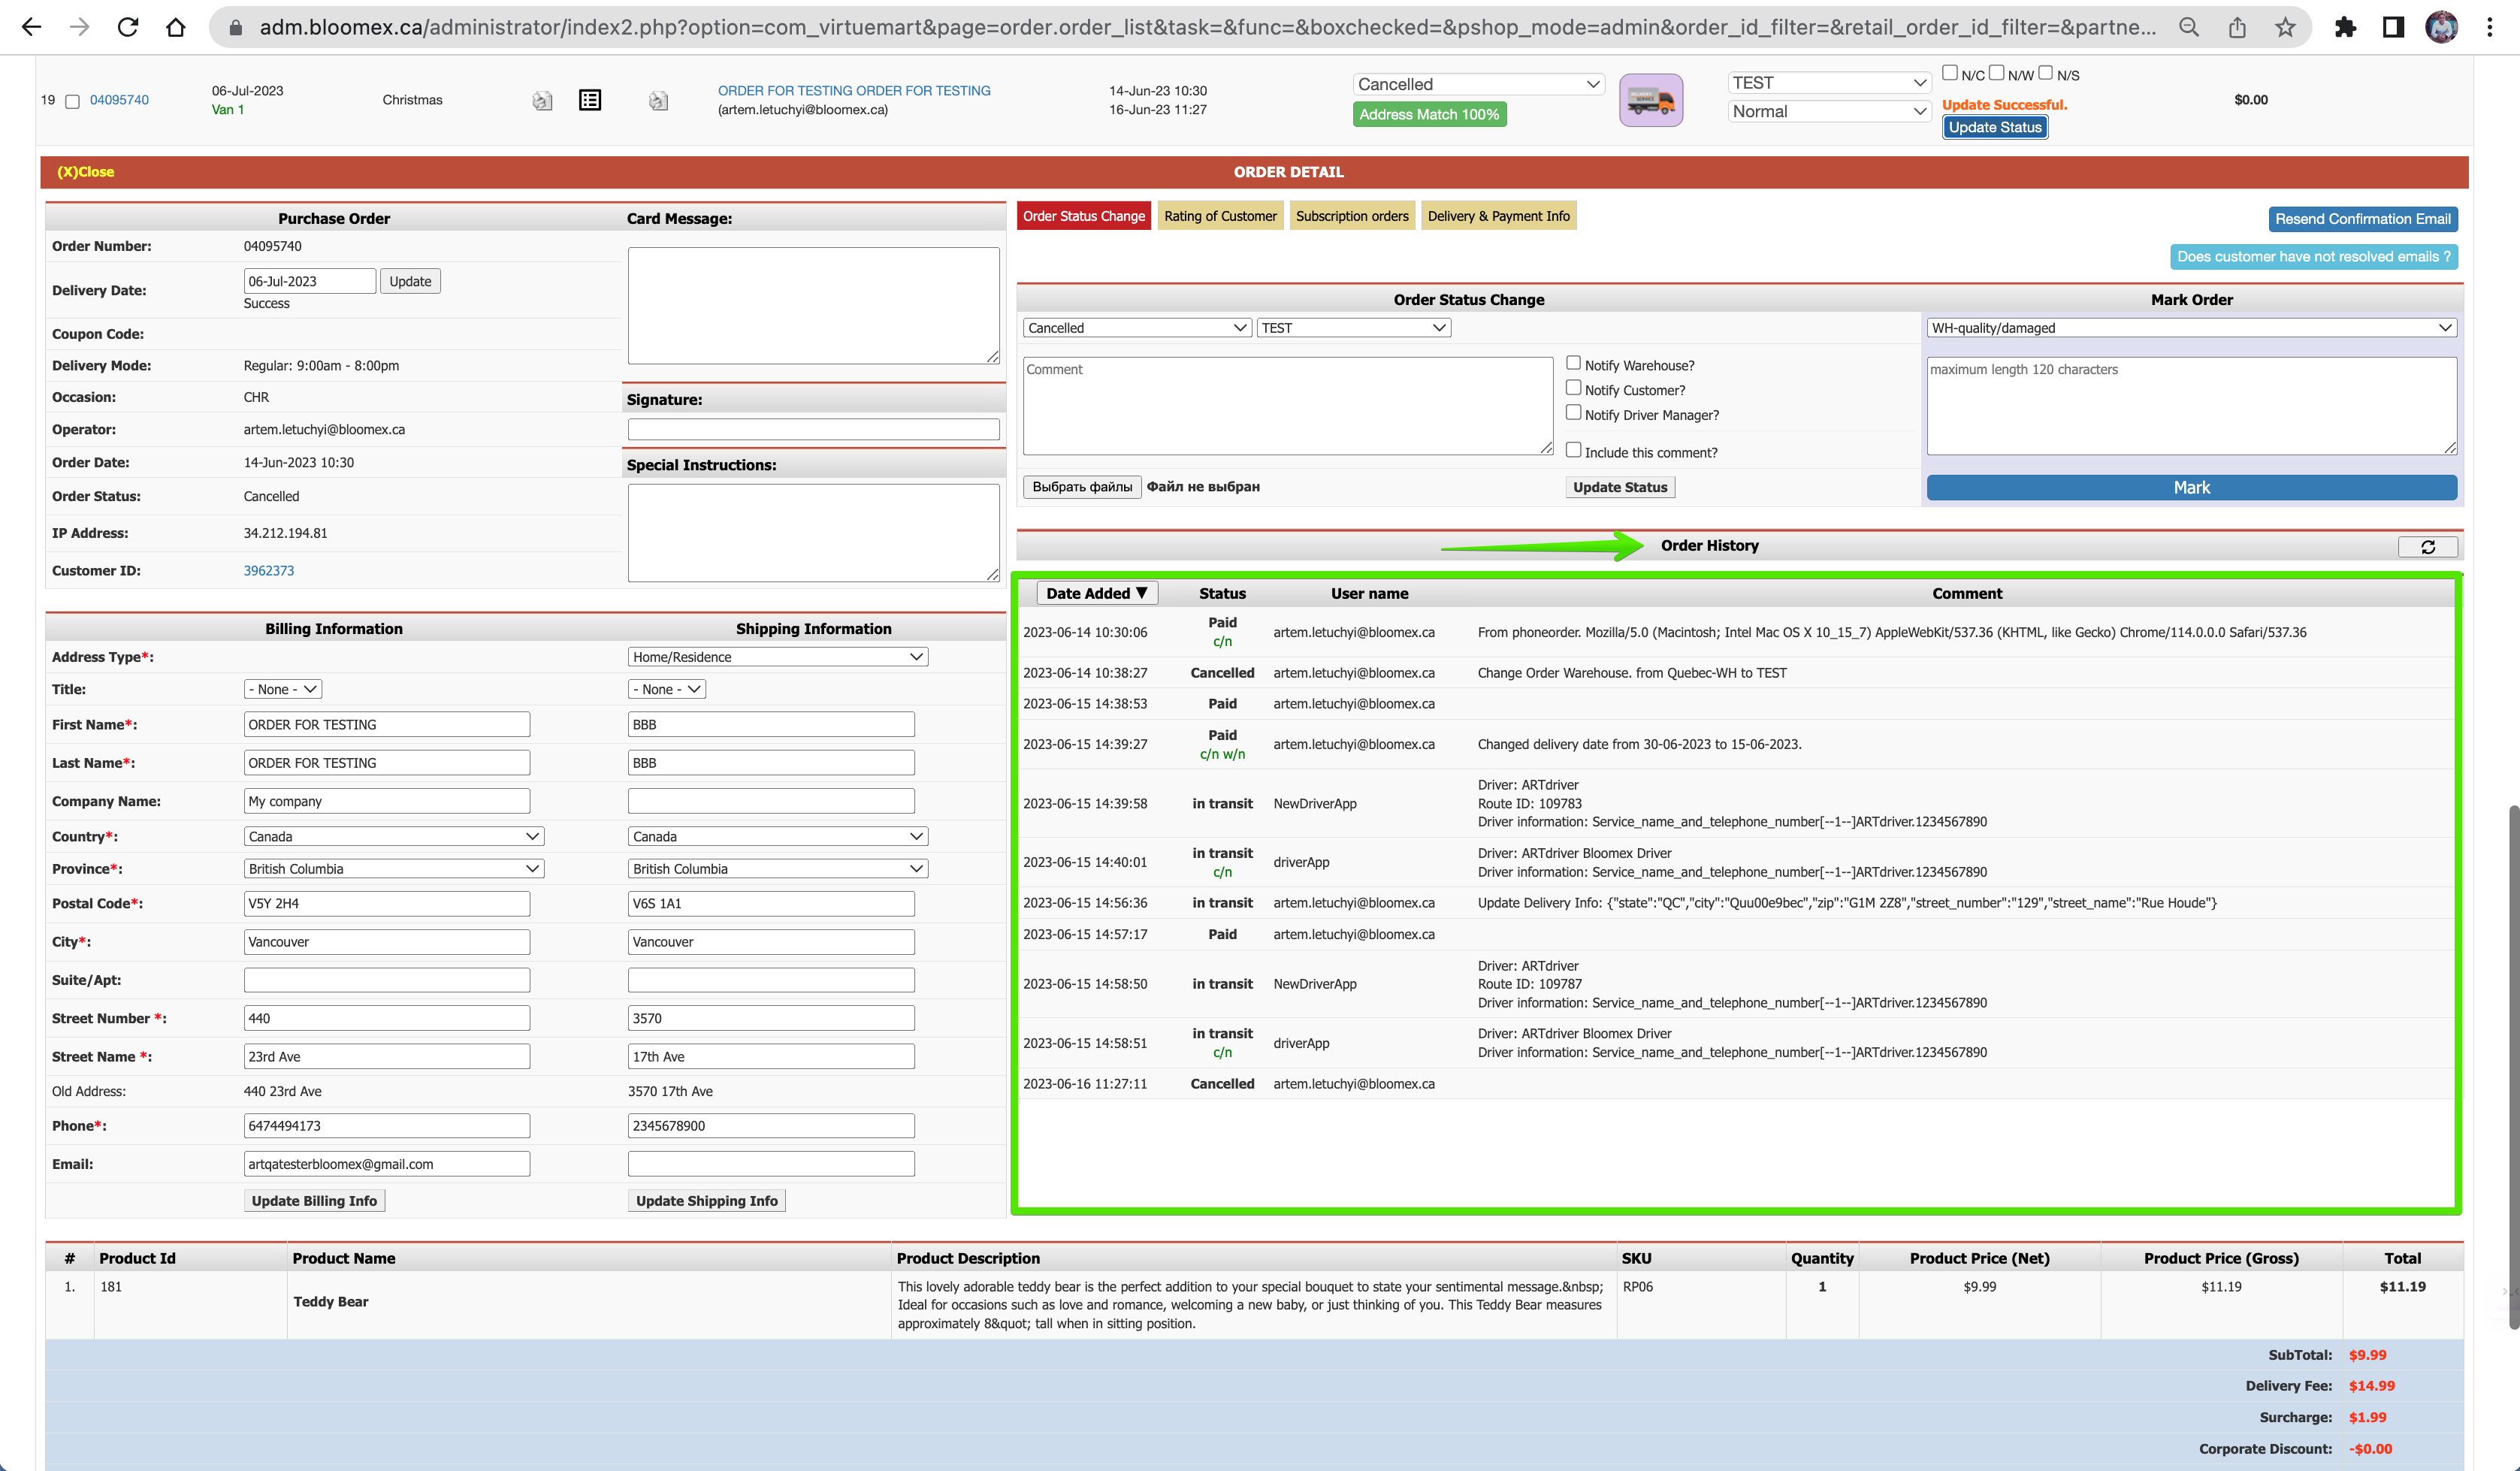Click the Resend Confirmation Email button

[2362, 219]
